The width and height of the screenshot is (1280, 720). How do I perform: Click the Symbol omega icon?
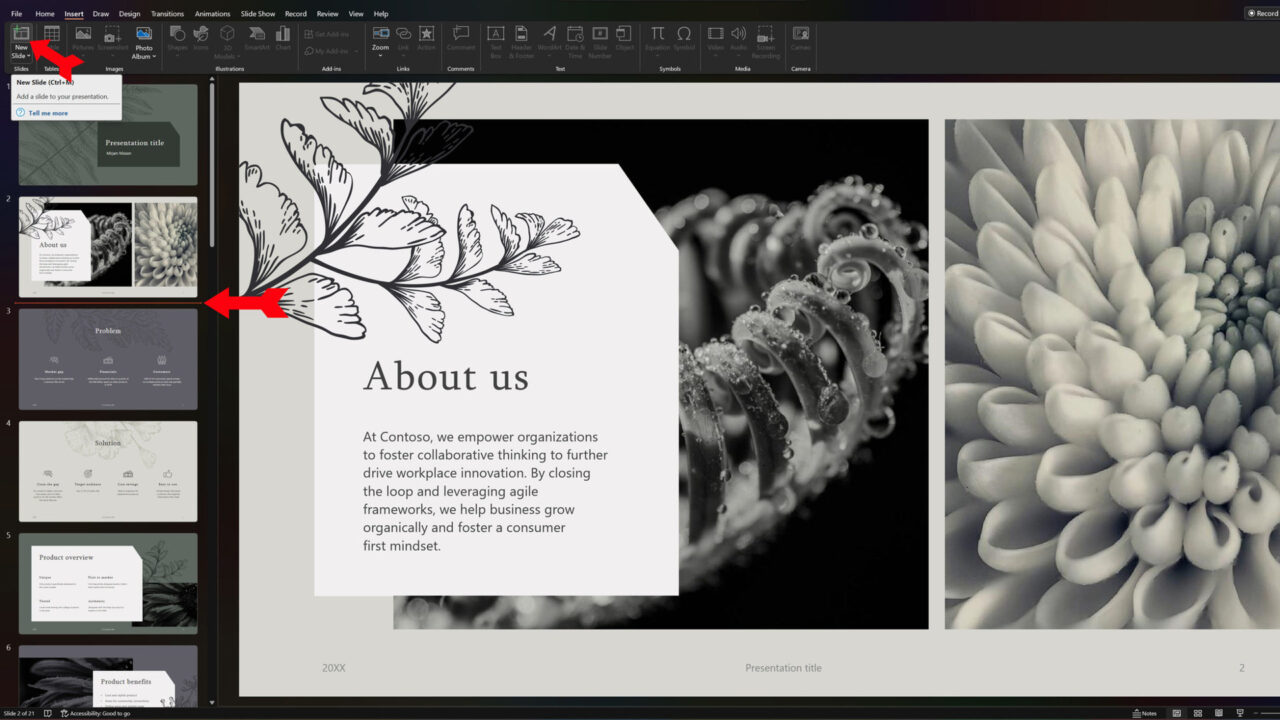click(x=684, y=34)
